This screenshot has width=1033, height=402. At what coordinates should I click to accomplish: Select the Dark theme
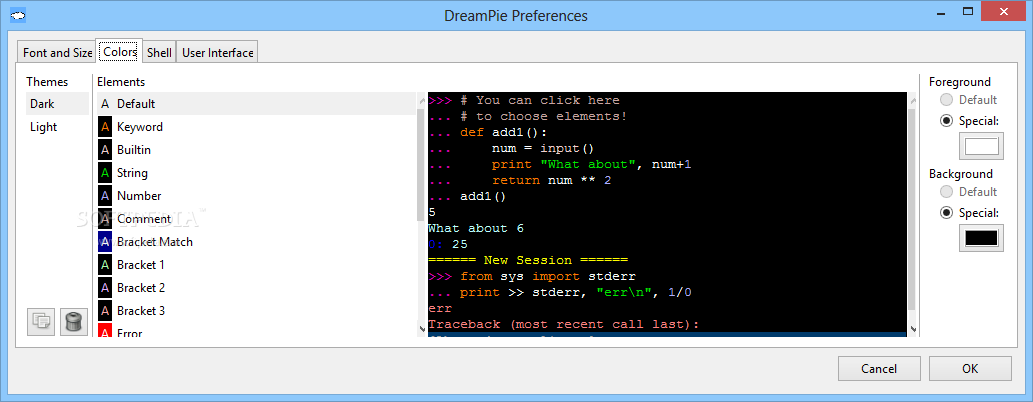pyautogui.click(x=57, y=103)
